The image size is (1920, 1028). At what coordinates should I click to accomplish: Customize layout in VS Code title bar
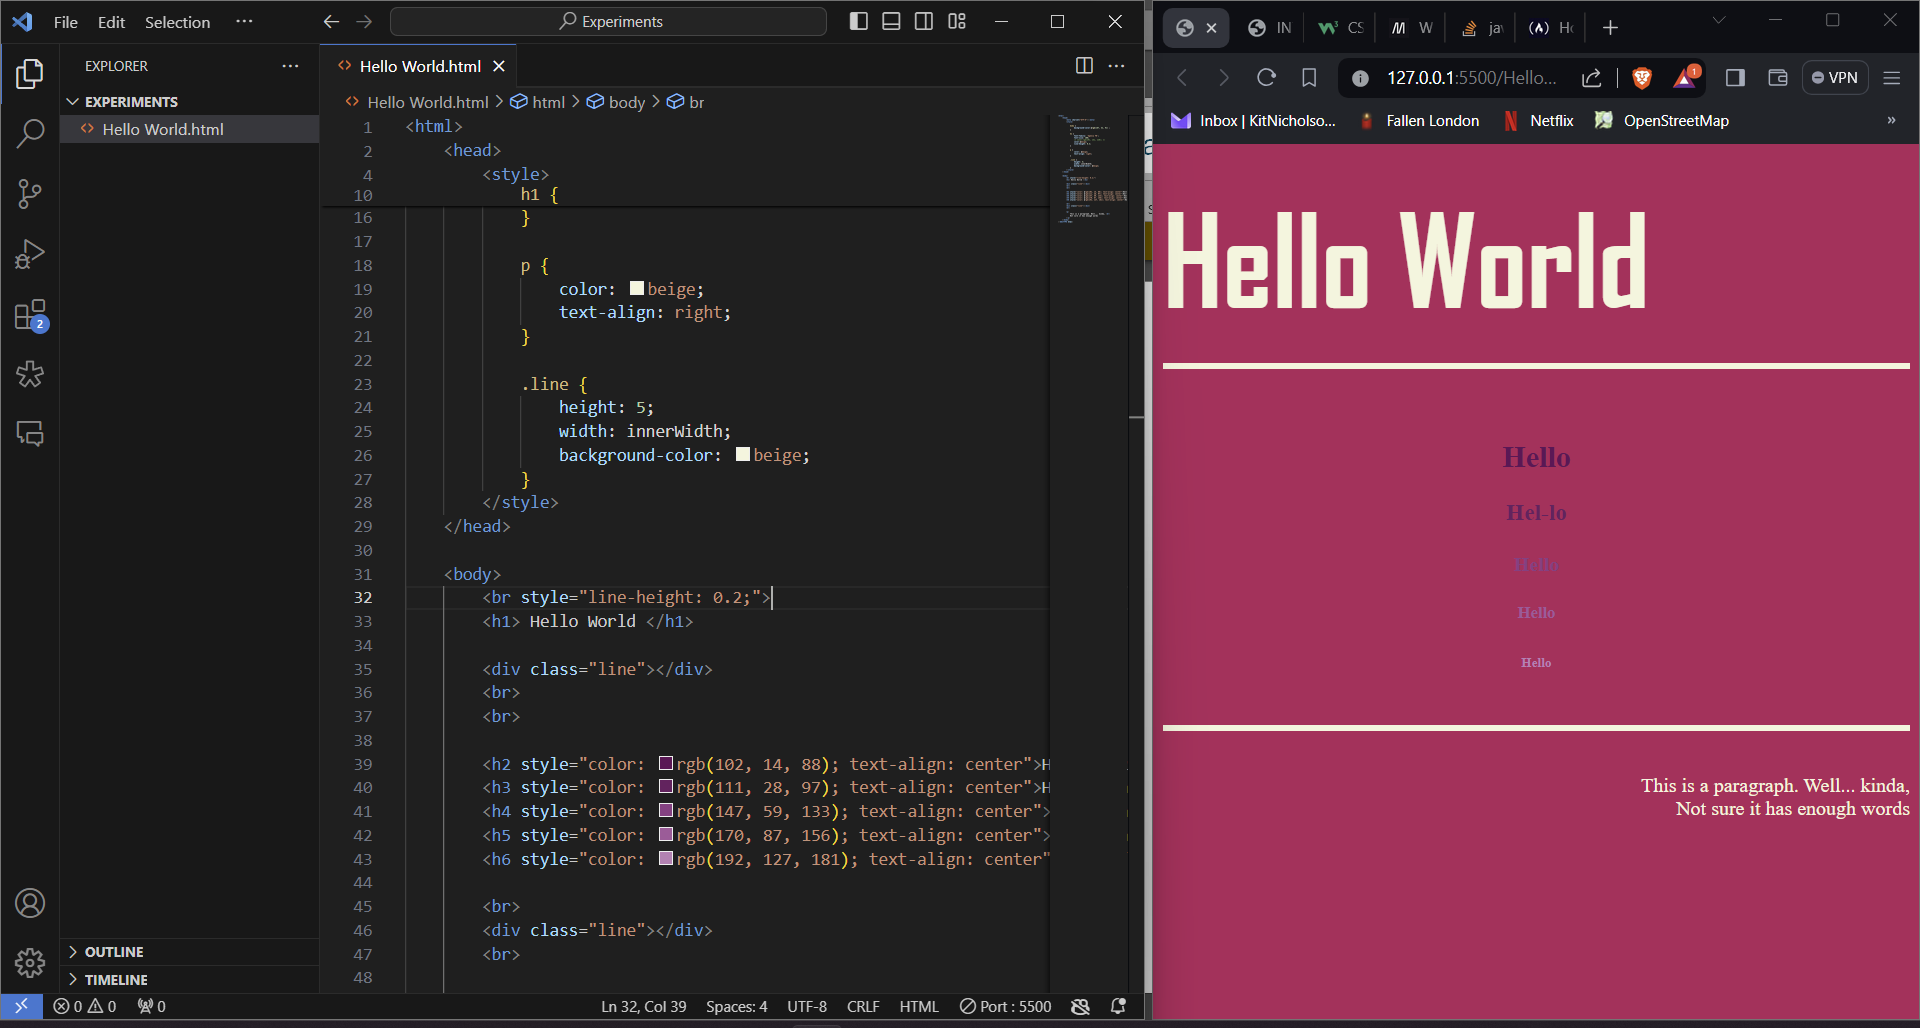(x=957, y=22)
